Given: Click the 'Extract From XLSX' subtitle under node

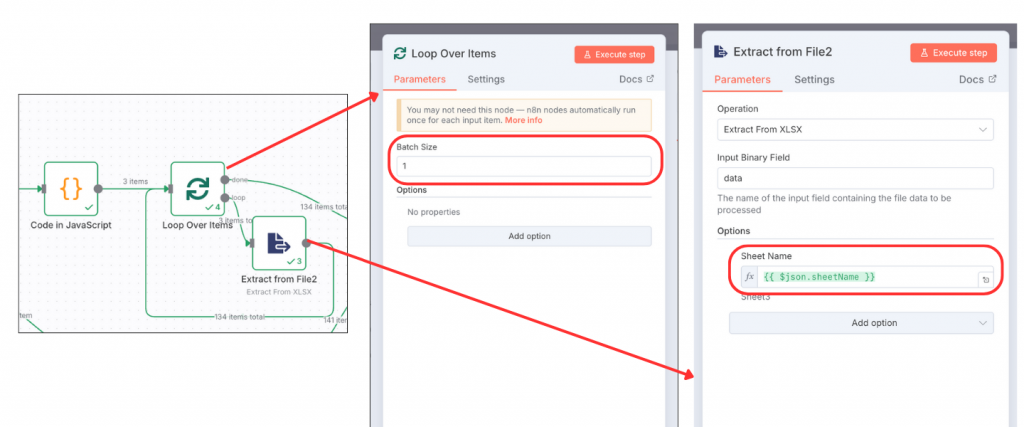Looking at the screenshot, I should tap(279, 292).
